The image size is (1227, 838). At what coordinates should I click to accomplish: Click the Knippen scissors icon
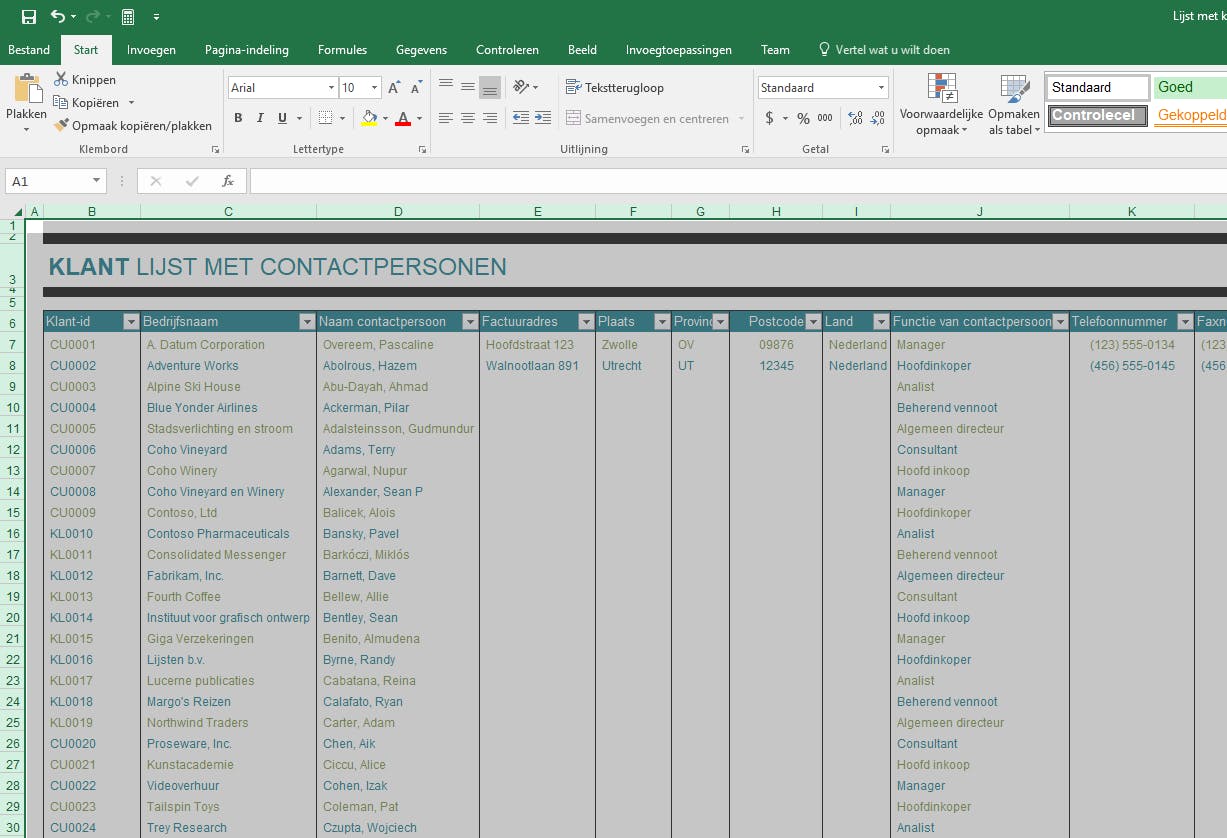coord(61,80)
